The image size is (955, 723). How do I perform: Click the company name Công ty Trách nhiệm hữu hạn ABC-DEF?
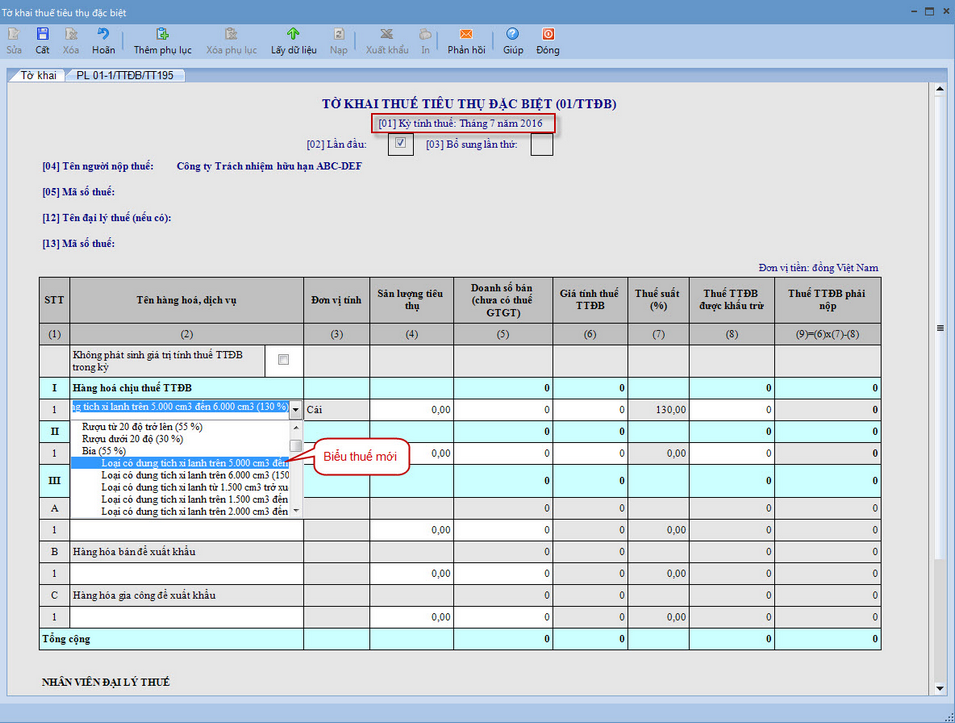269,166
